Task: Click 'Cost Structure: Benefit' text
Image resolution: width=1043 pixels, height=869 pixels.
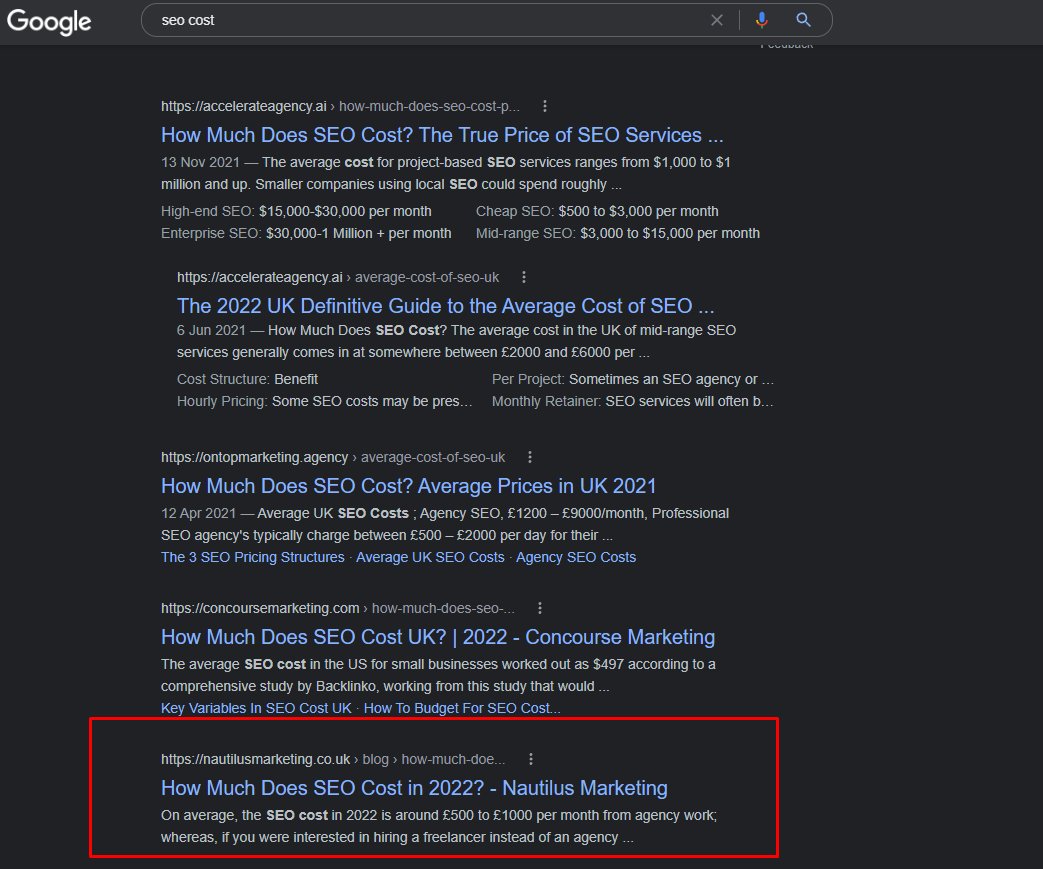Action: click(x=247, y=379)
